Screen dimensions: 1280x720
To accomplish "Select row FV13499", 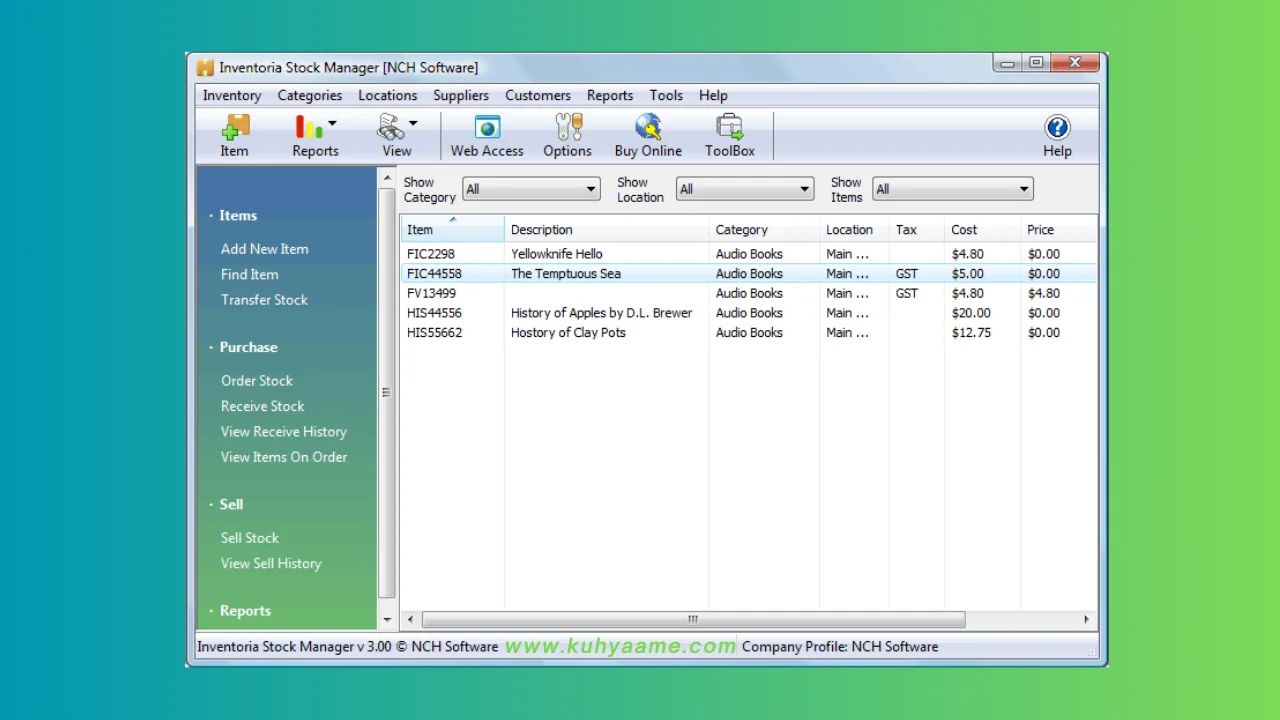I will (749, 293).
